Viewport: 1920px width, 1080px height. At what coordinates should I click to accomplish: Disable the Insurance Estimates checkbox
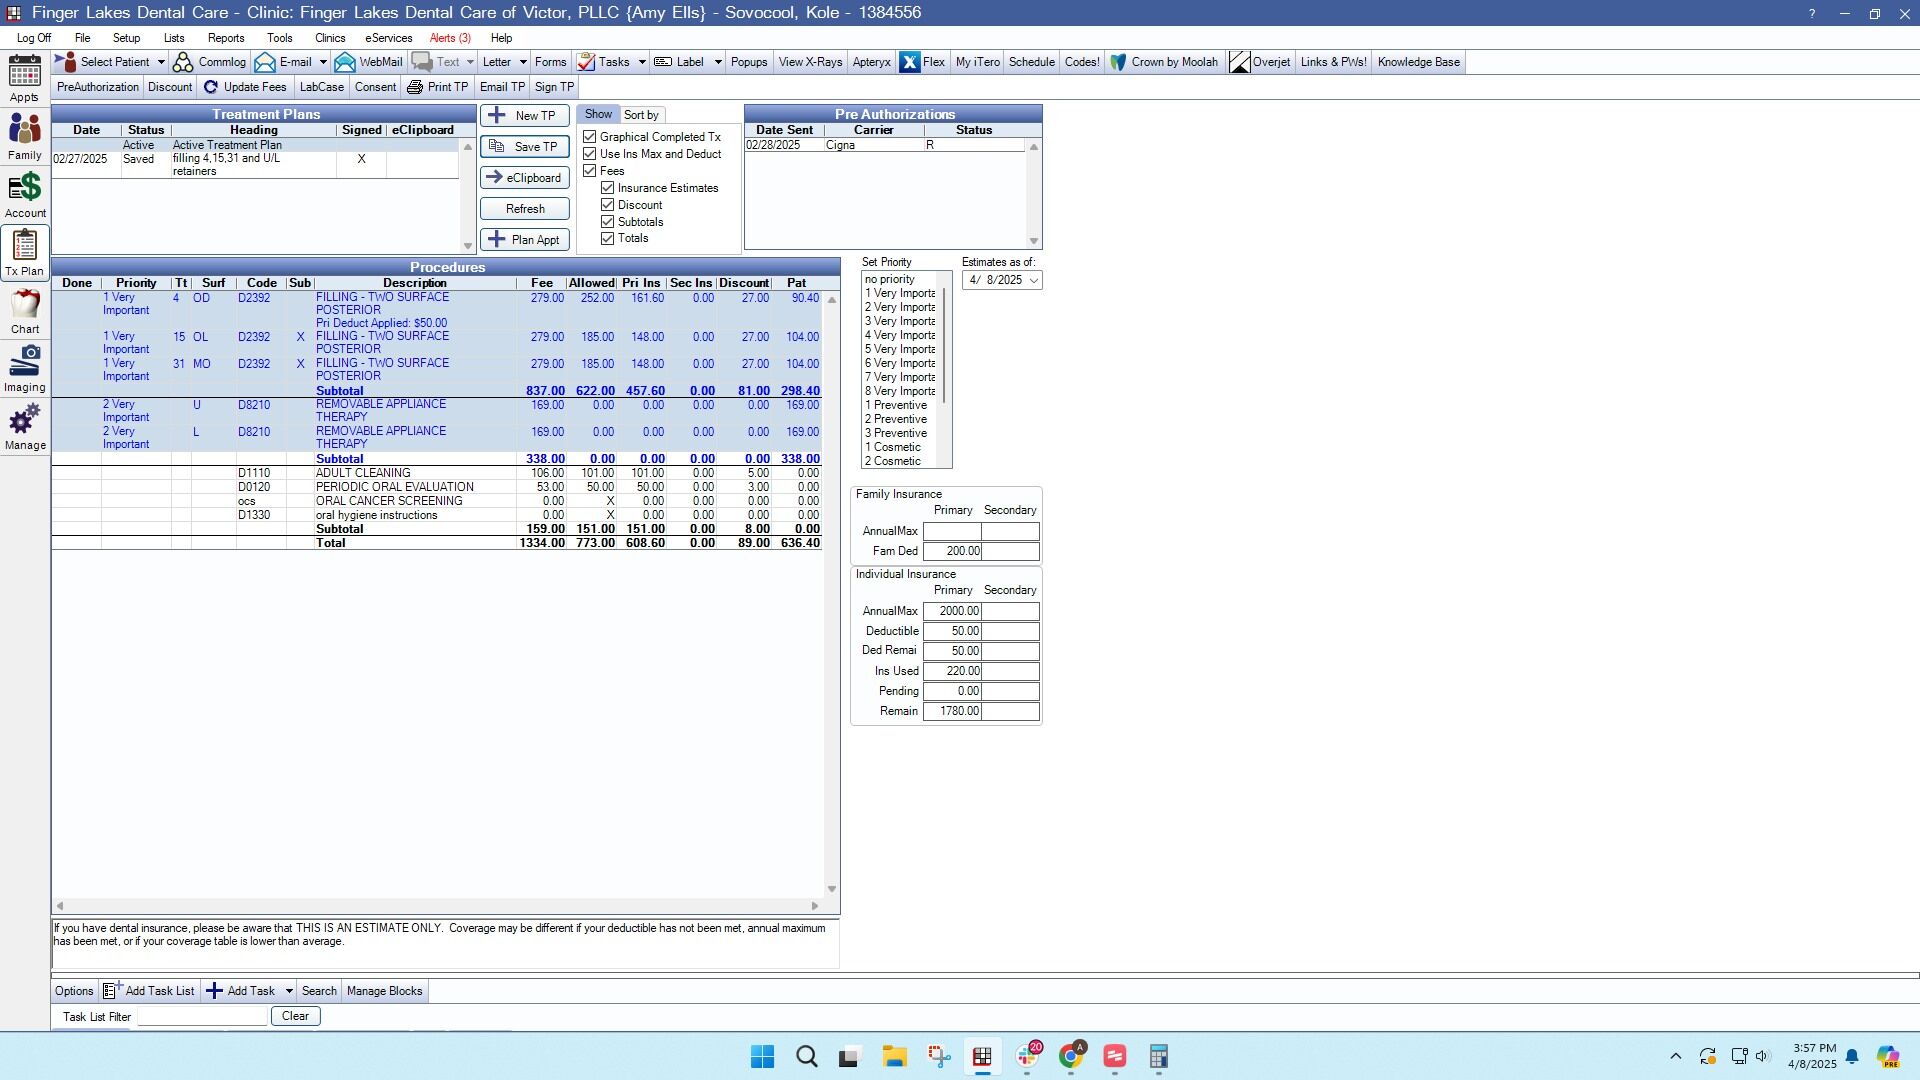pos(607,188)
